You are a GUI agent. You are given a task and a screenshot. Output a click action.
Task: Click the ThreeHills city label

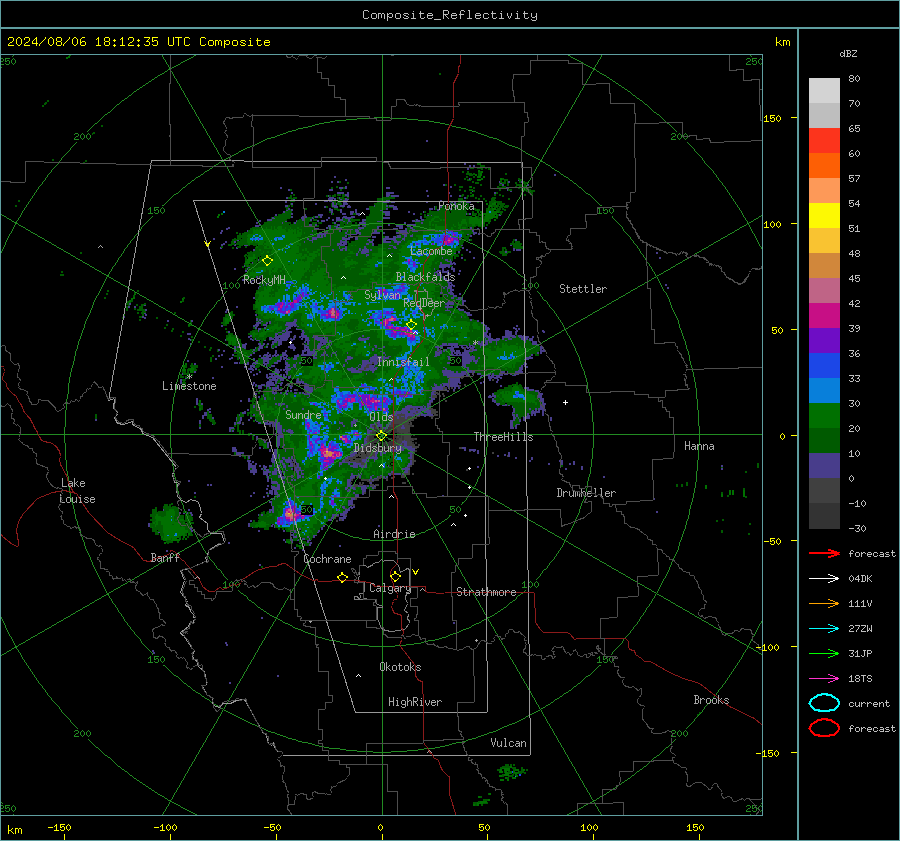pos(503,437)
